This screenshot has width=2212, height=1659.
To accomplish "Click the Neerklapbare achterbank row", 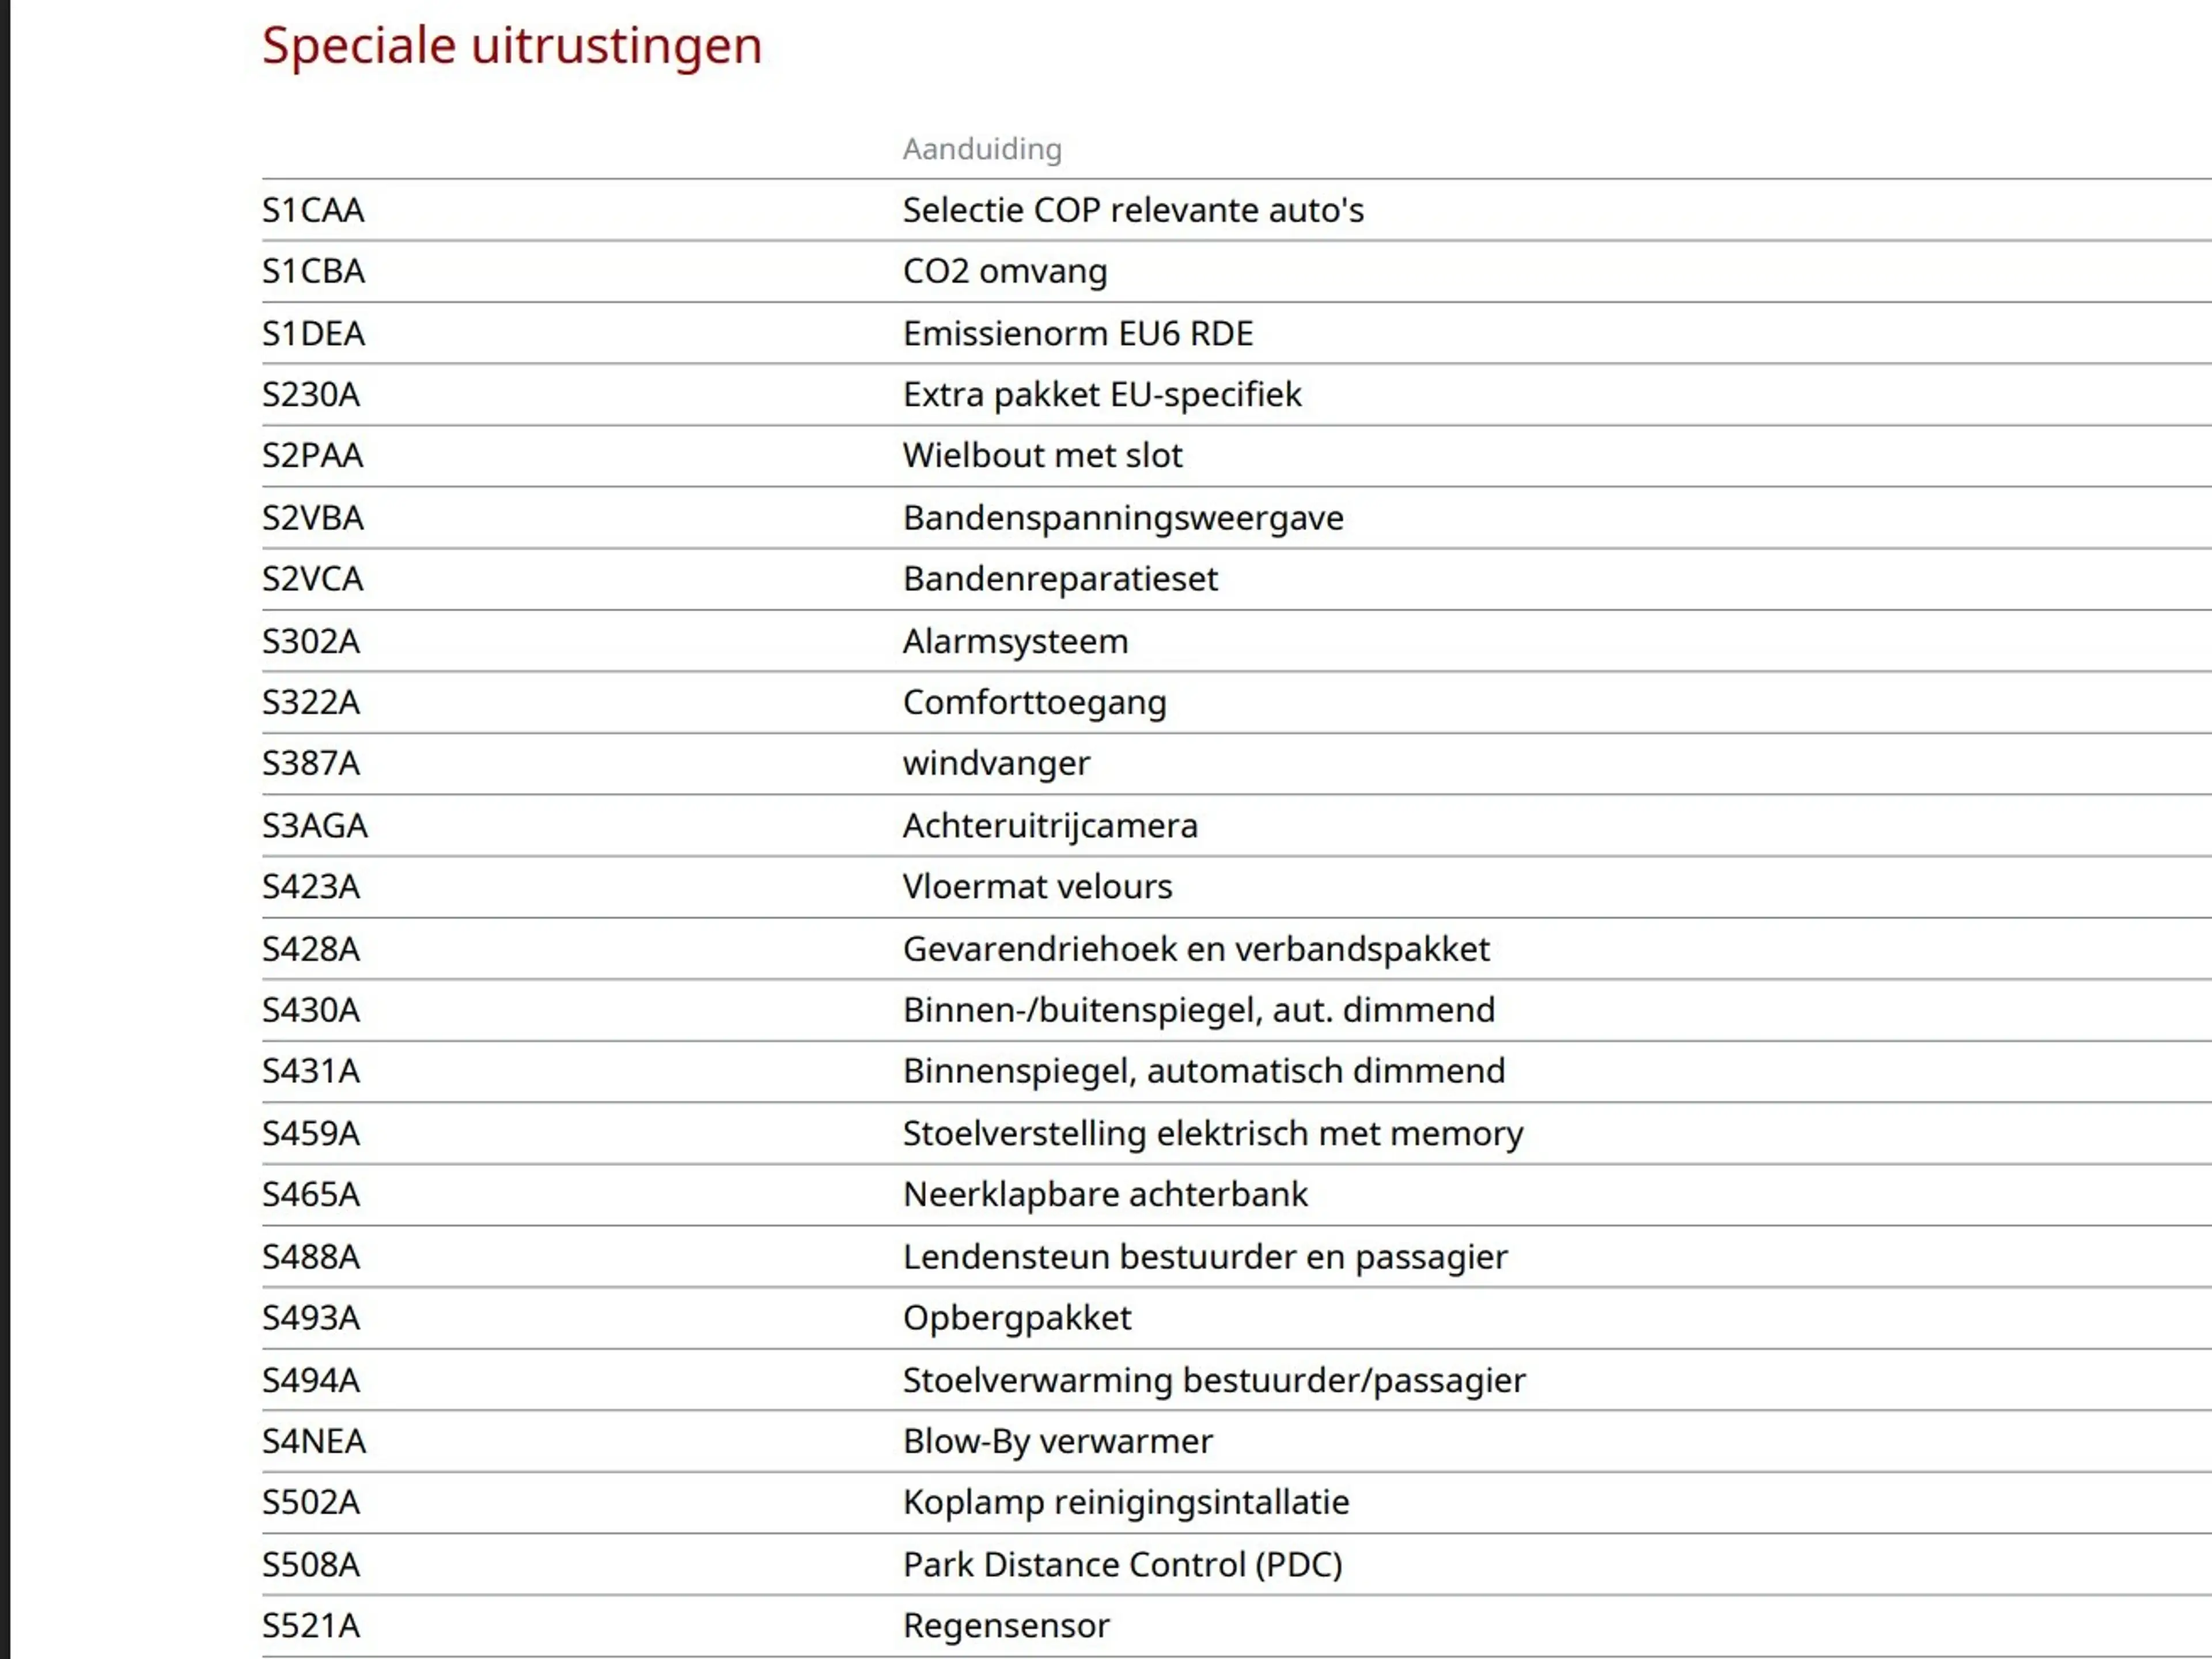I will [1237, 1195].
